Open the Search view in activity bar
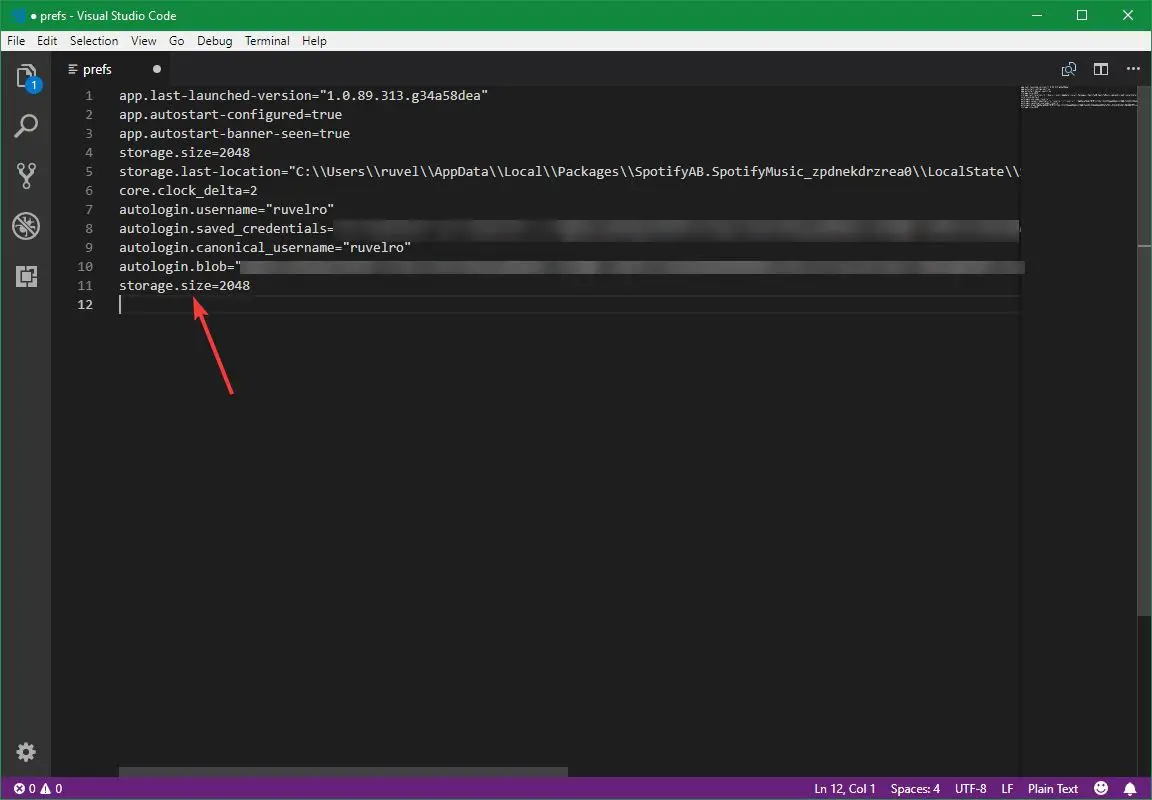The image size is (1152, 800). click(x=26, y=126)
